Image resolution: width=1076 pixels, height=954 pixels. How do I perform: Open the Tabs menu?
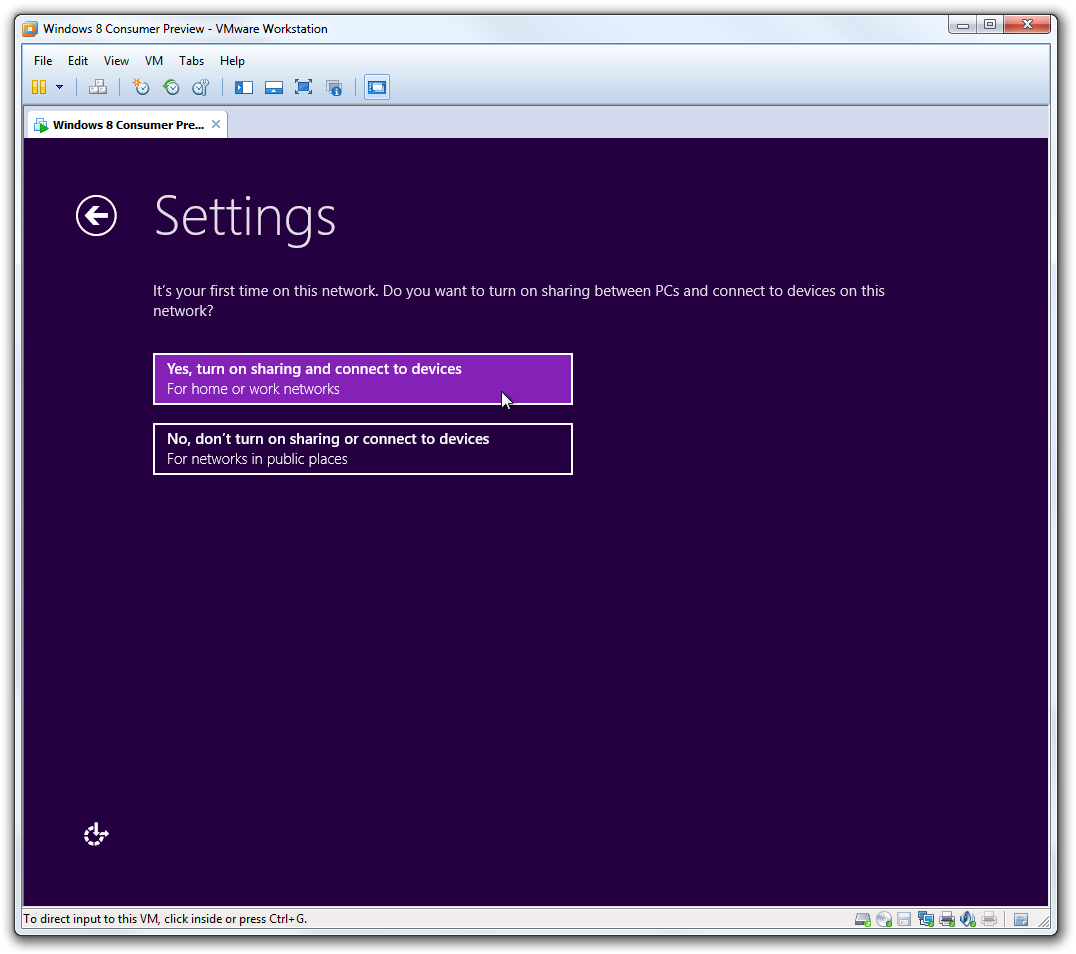click(191, 61)
